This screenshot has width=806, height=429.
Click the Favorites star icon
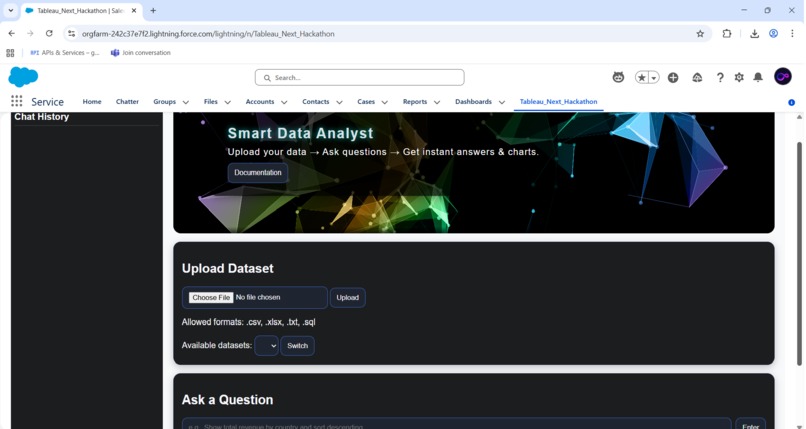pos(642,78)
